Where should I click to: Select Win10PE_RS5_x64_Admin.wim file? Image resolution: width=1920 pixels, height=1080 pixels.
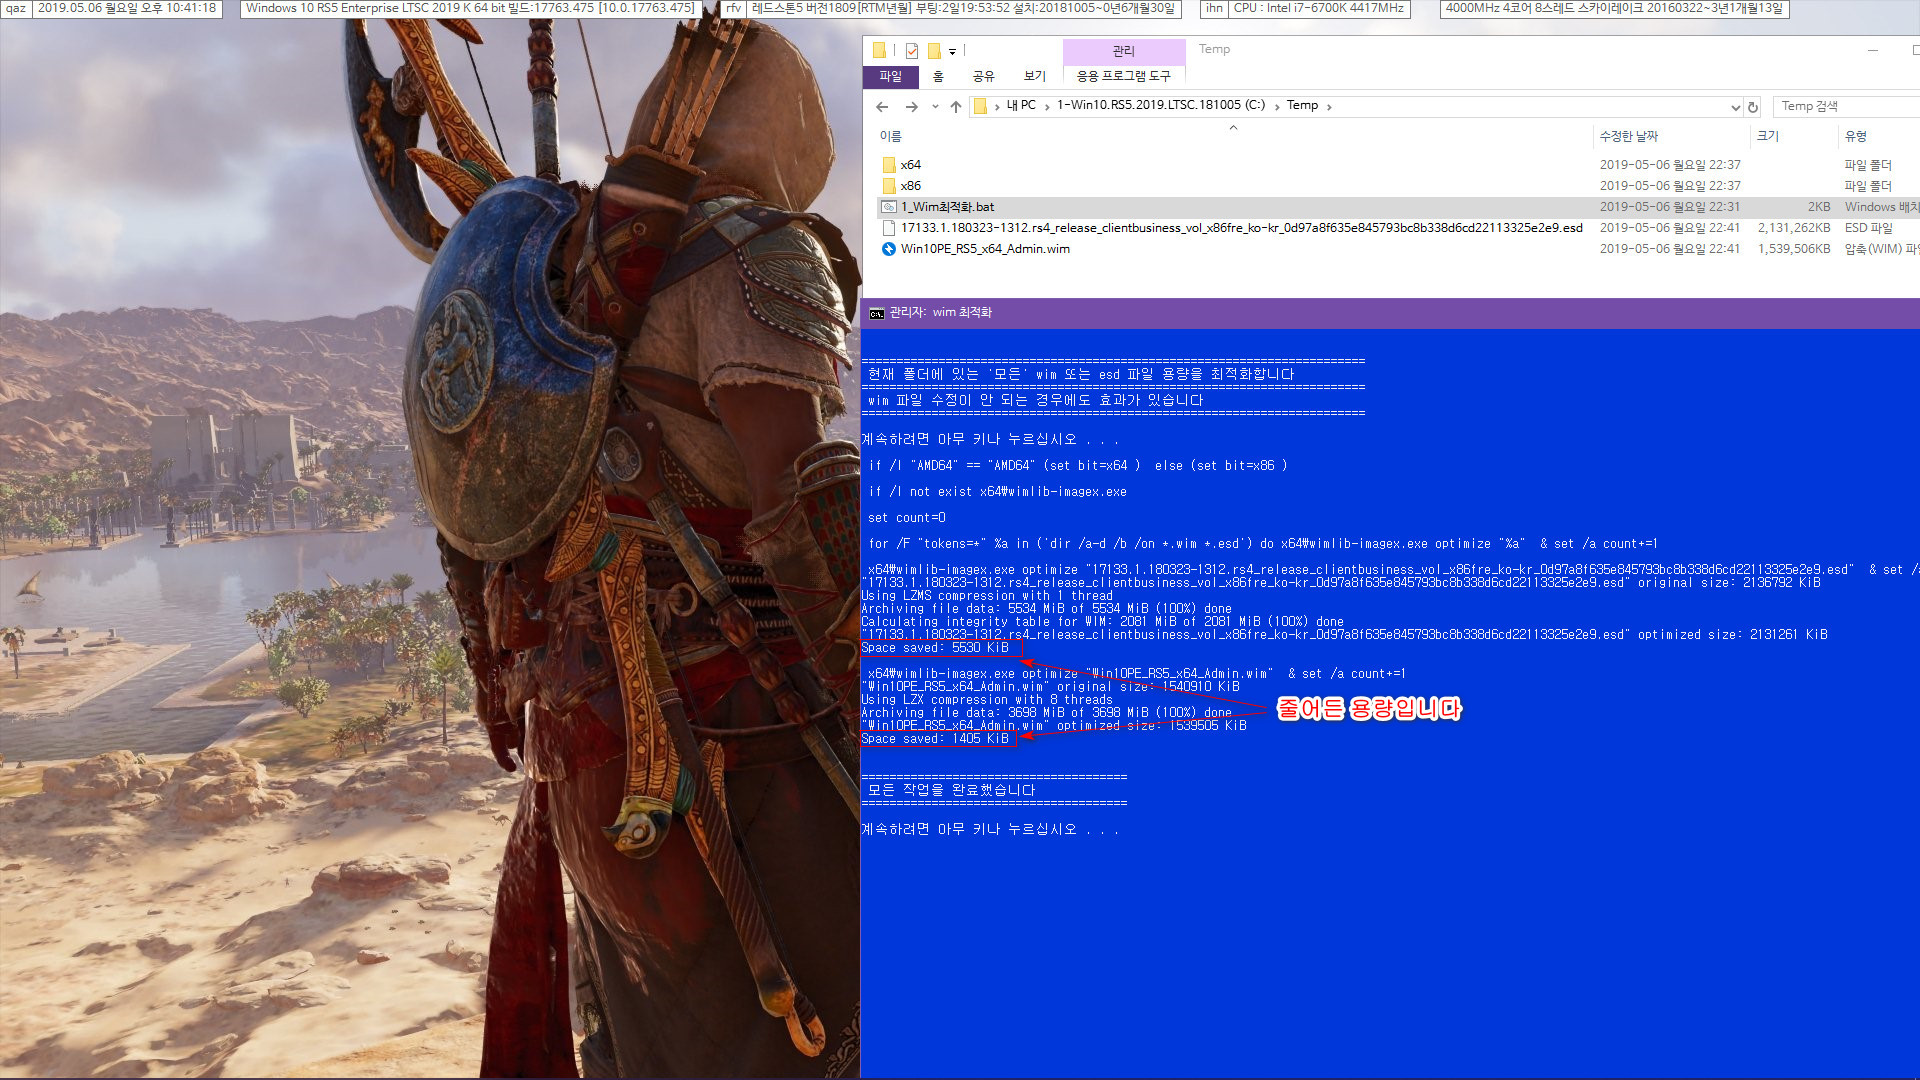coord(985,249)
